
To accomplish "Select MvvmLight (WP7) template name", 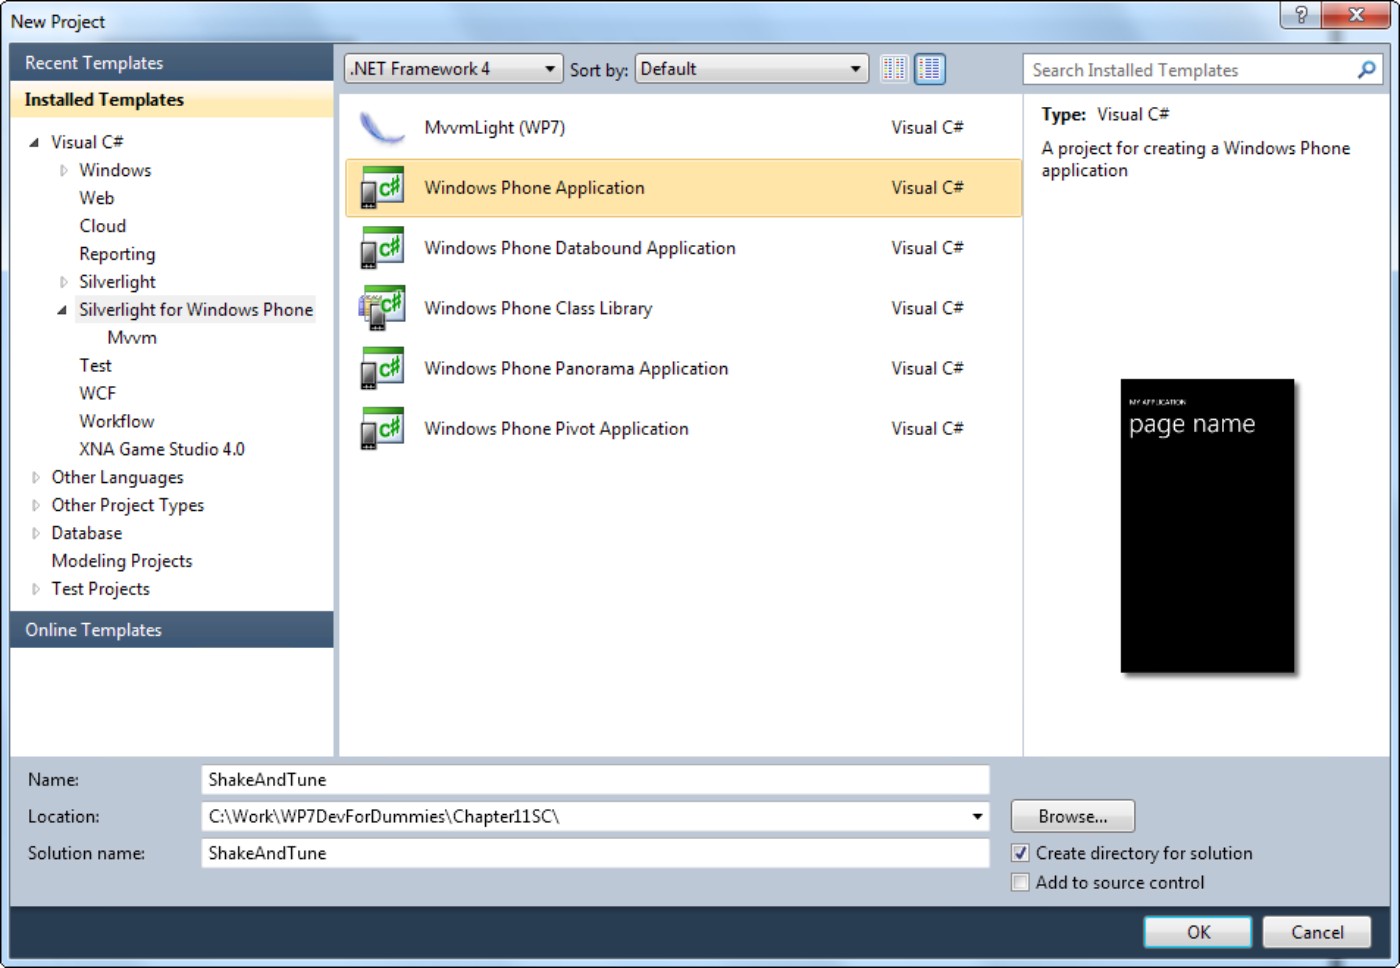I will (495, 127).
